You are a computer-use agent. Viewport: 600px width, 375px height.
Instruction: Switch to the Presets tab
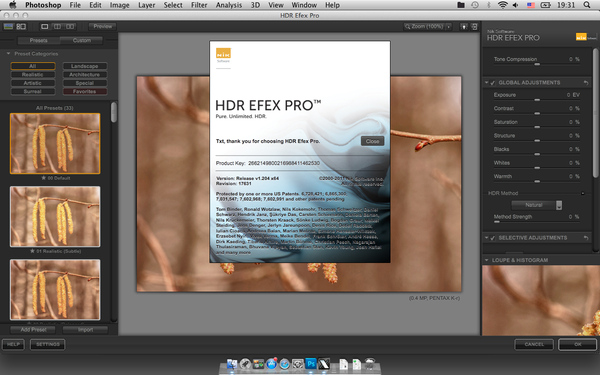(38, 41)
